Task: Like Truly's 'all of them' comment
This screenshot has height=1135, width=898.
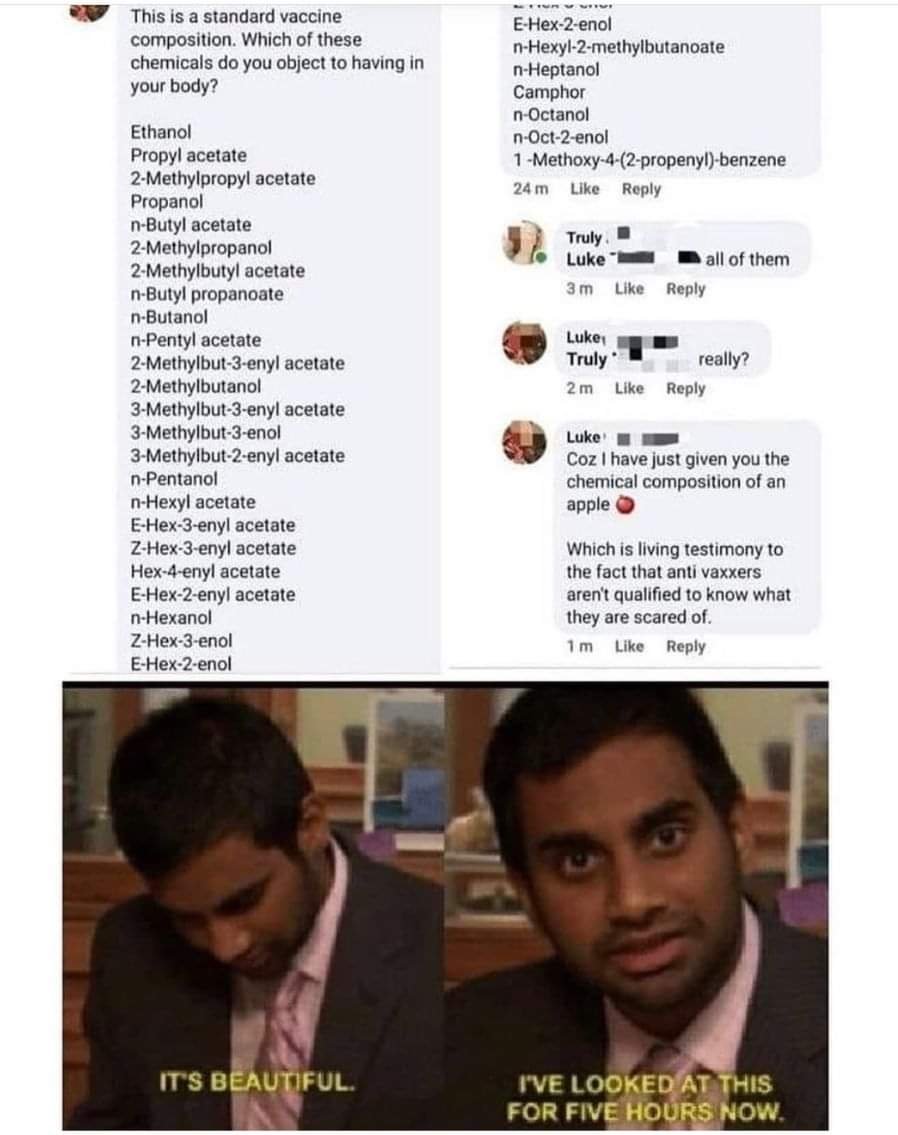Action: [x=629, y=289]
